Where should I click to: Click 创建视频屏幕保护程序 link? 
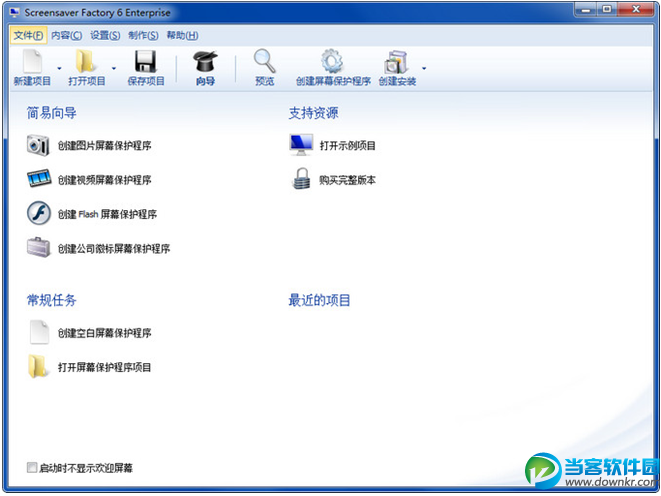pos(105,180)
